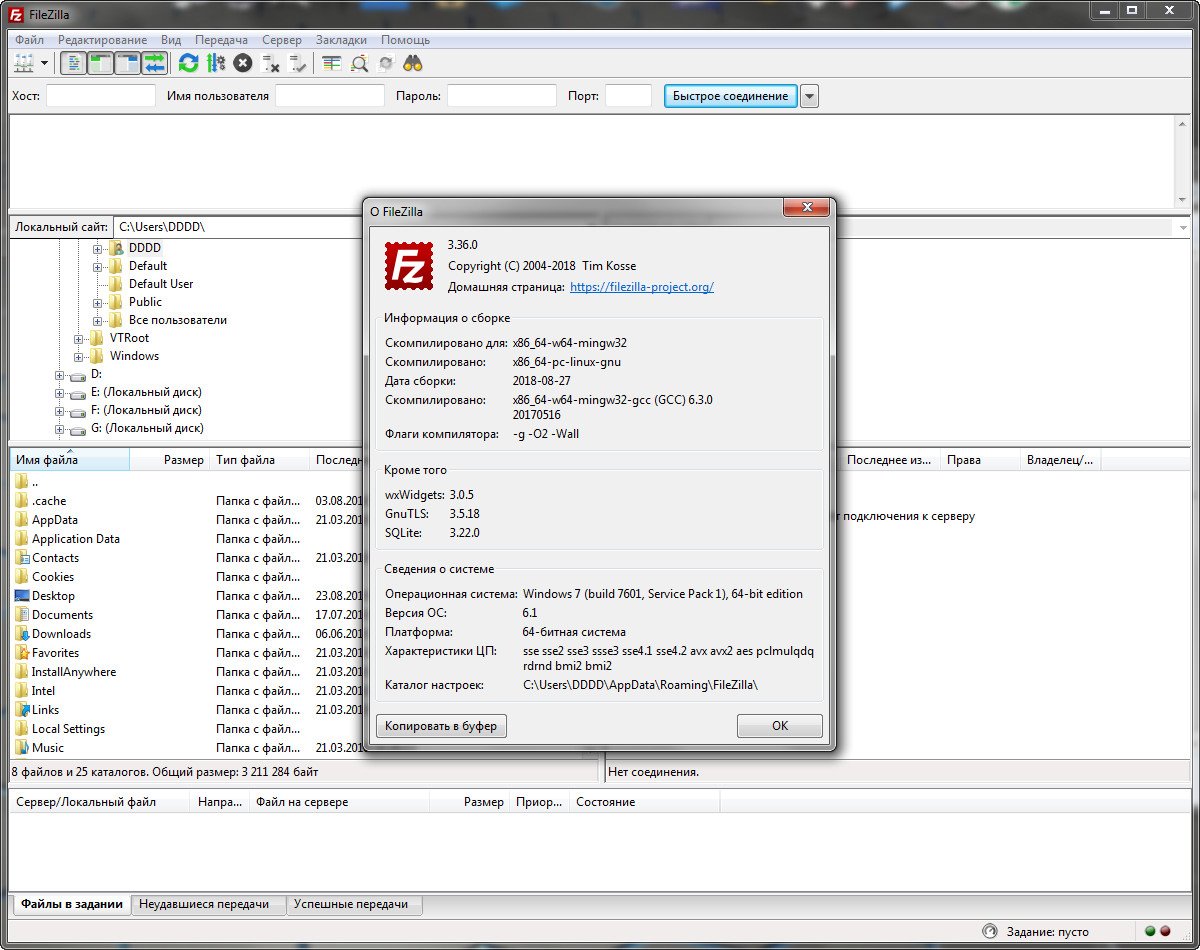Screen dimensions: 1200x950
Task: Click the Копировать в буфер button
Action: click(x=441, y=726)
